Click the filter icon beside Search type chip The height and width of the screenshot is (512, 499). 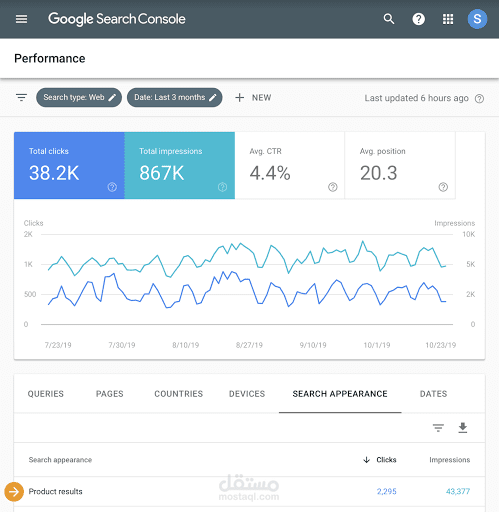pos(21,97)
